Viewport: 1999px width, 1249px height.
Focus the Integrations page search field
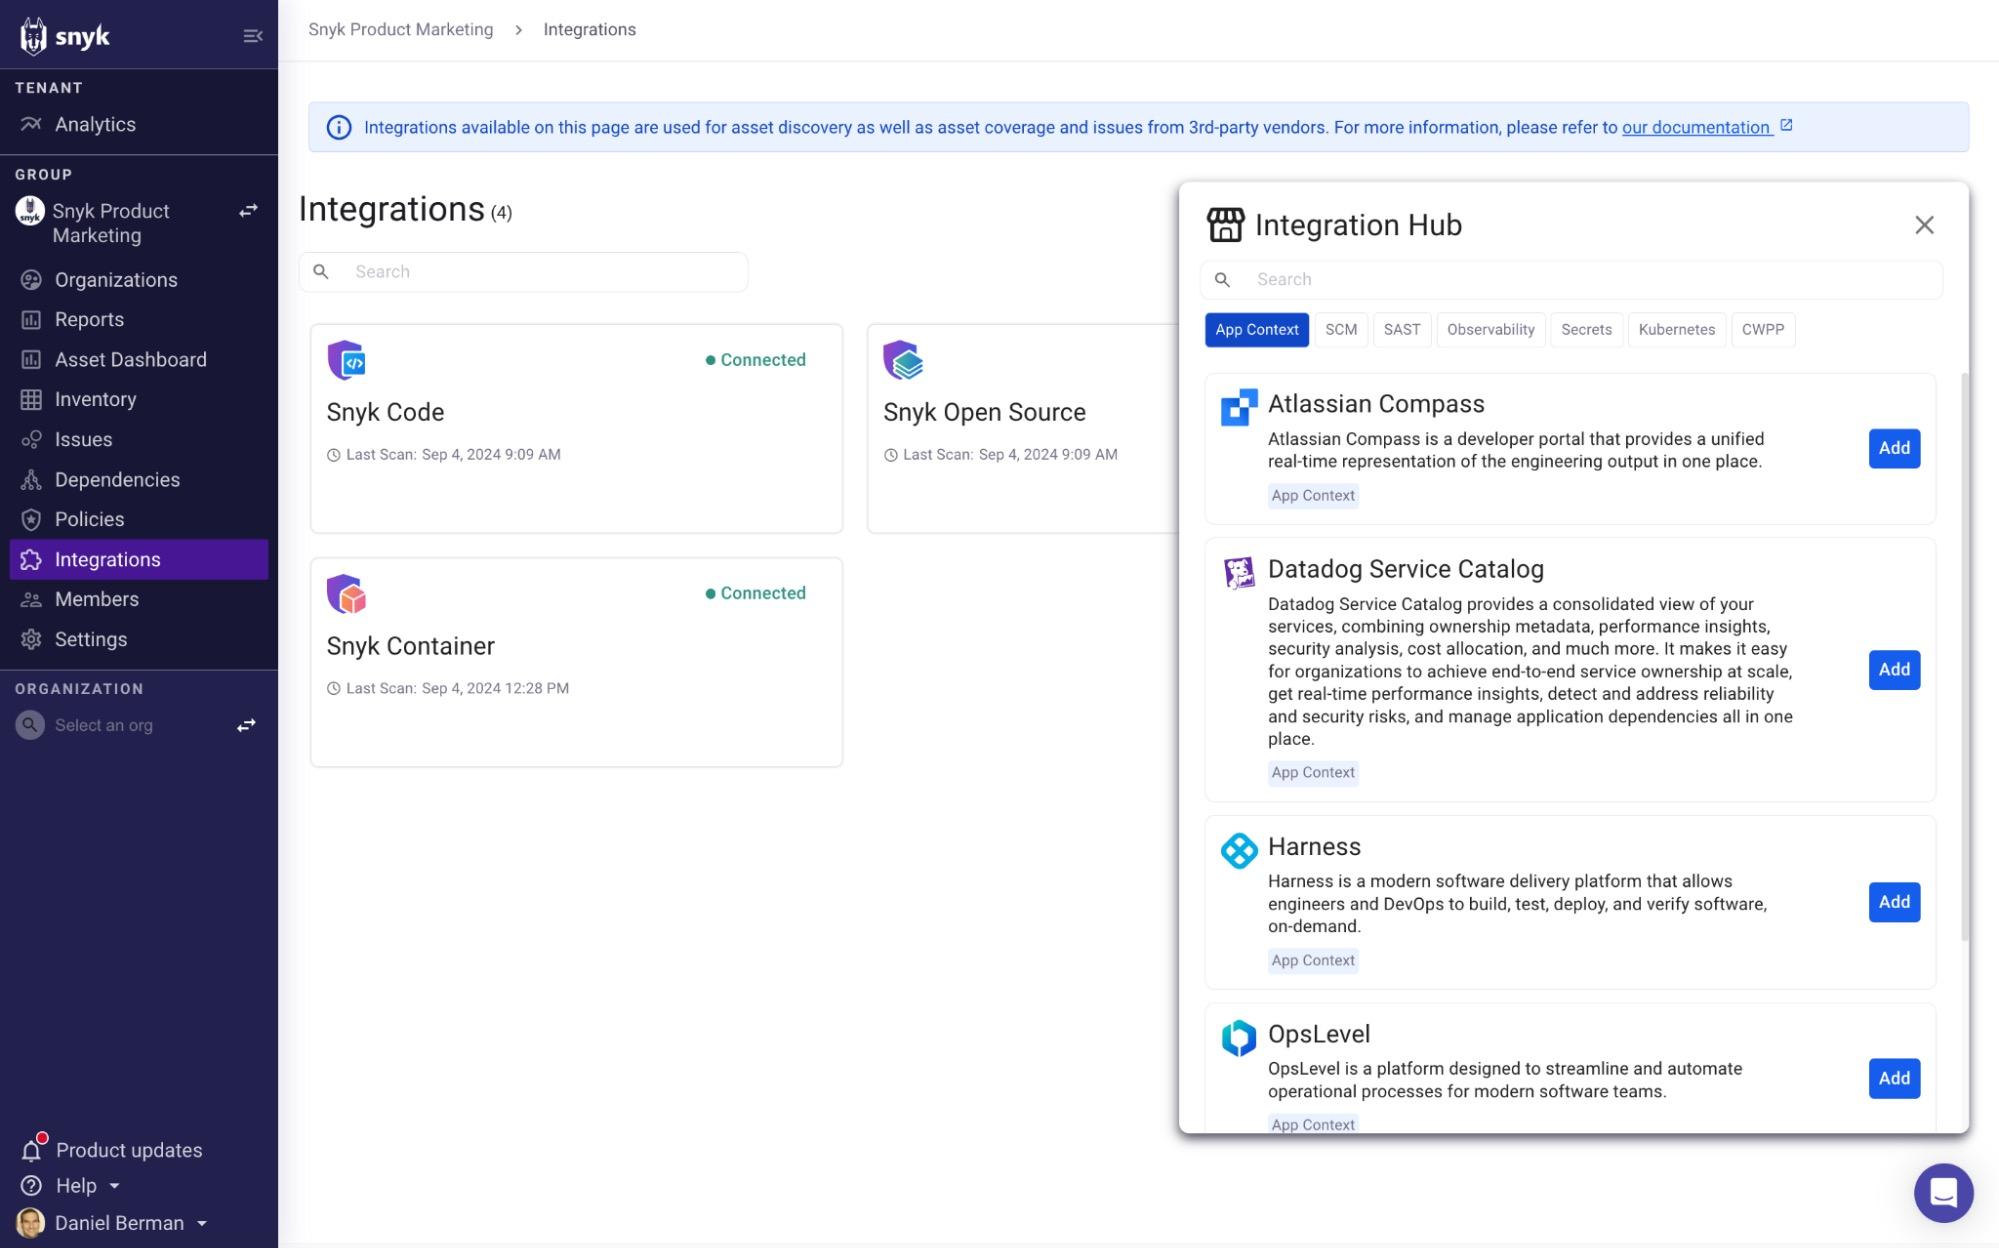tap(523, 272)
